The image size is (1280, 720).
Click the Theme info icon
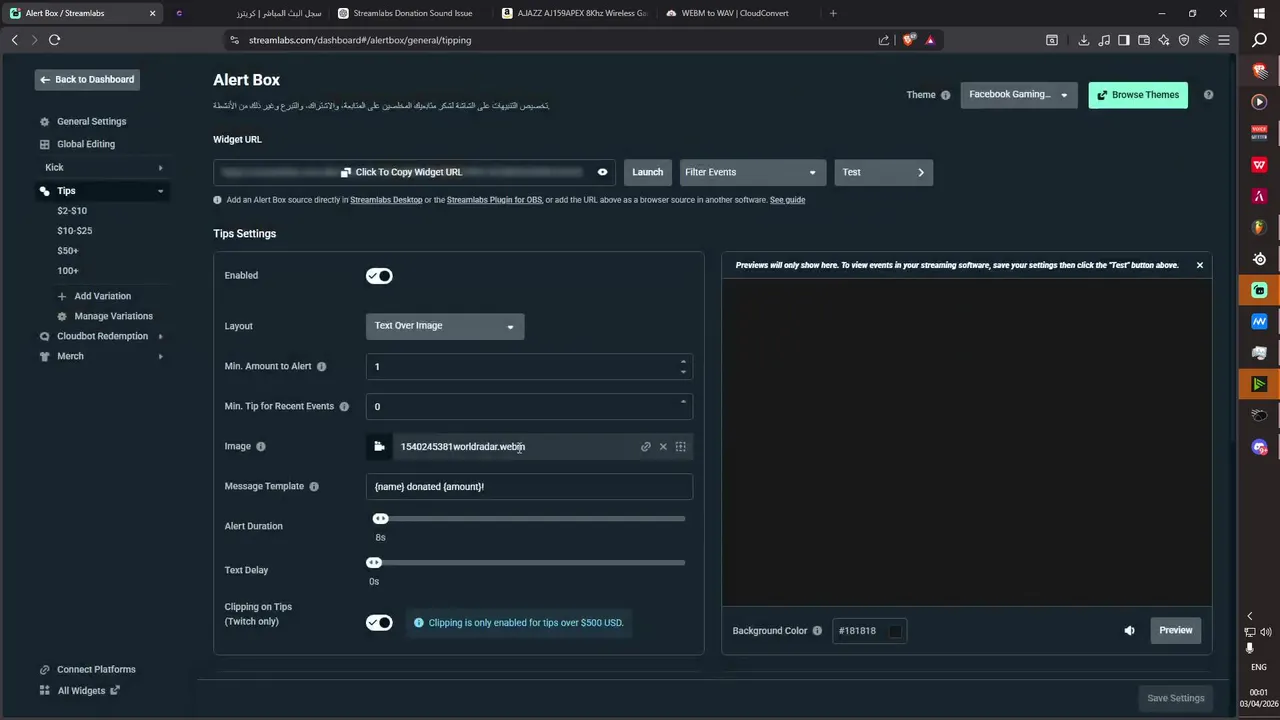(x=945, y=95)
